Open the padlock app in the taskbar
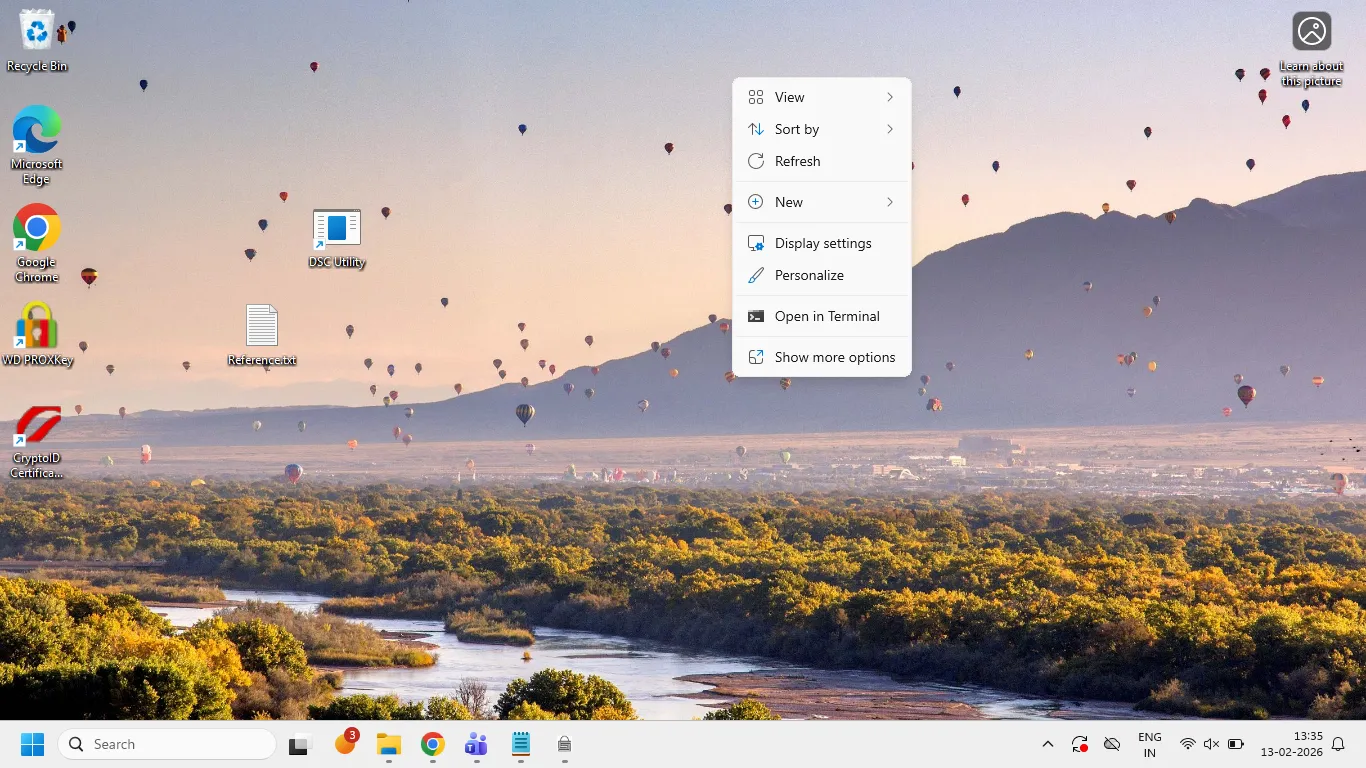The height and width of the screenshot is (768, 1366). pyautogui.click(x=564, y=744)
